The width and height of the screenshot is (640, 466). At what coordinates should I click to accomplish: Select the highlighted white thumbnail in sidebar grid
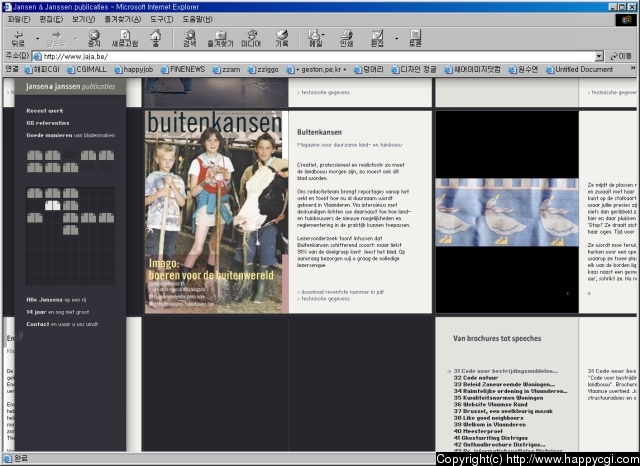coord(53,205)
